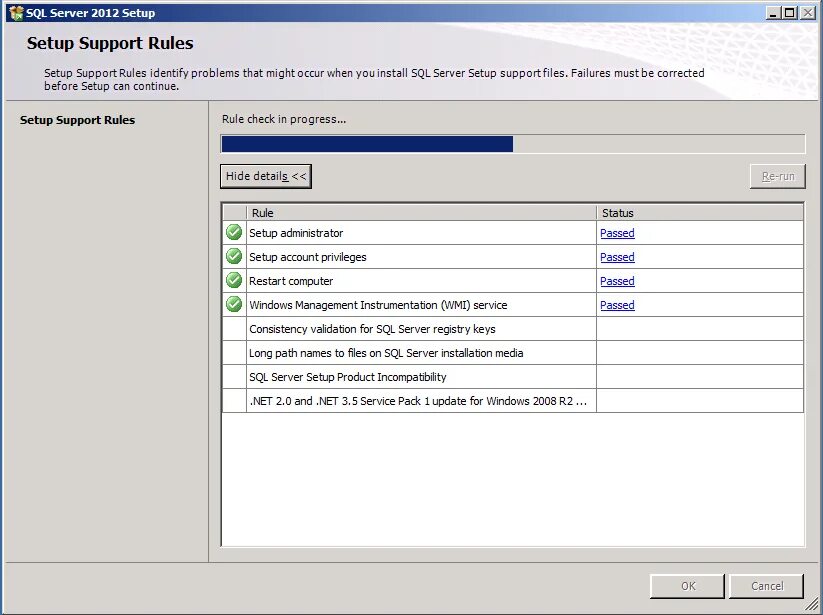The width and height of the screenshot is (823, 615).
Task: Select the Setup account privileges rule text
Action: point(308,257)
